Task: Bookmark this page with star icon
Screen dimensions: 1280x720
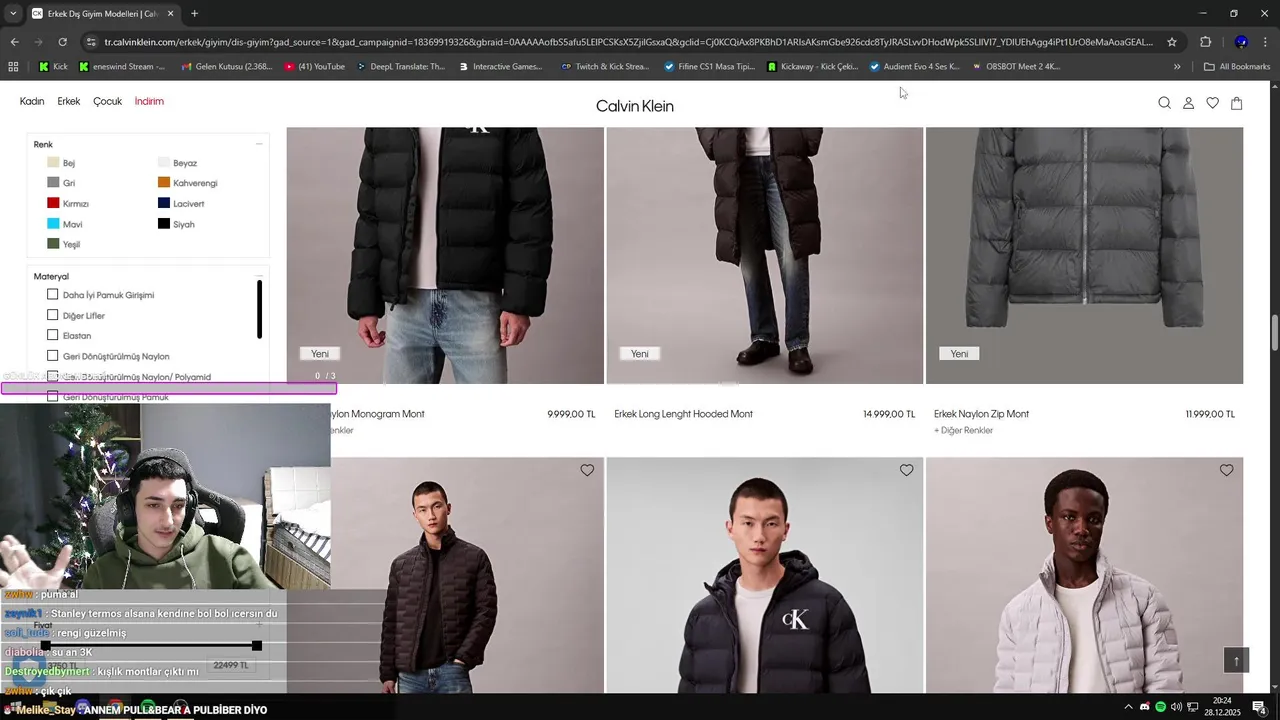Action: point(1172,42)
